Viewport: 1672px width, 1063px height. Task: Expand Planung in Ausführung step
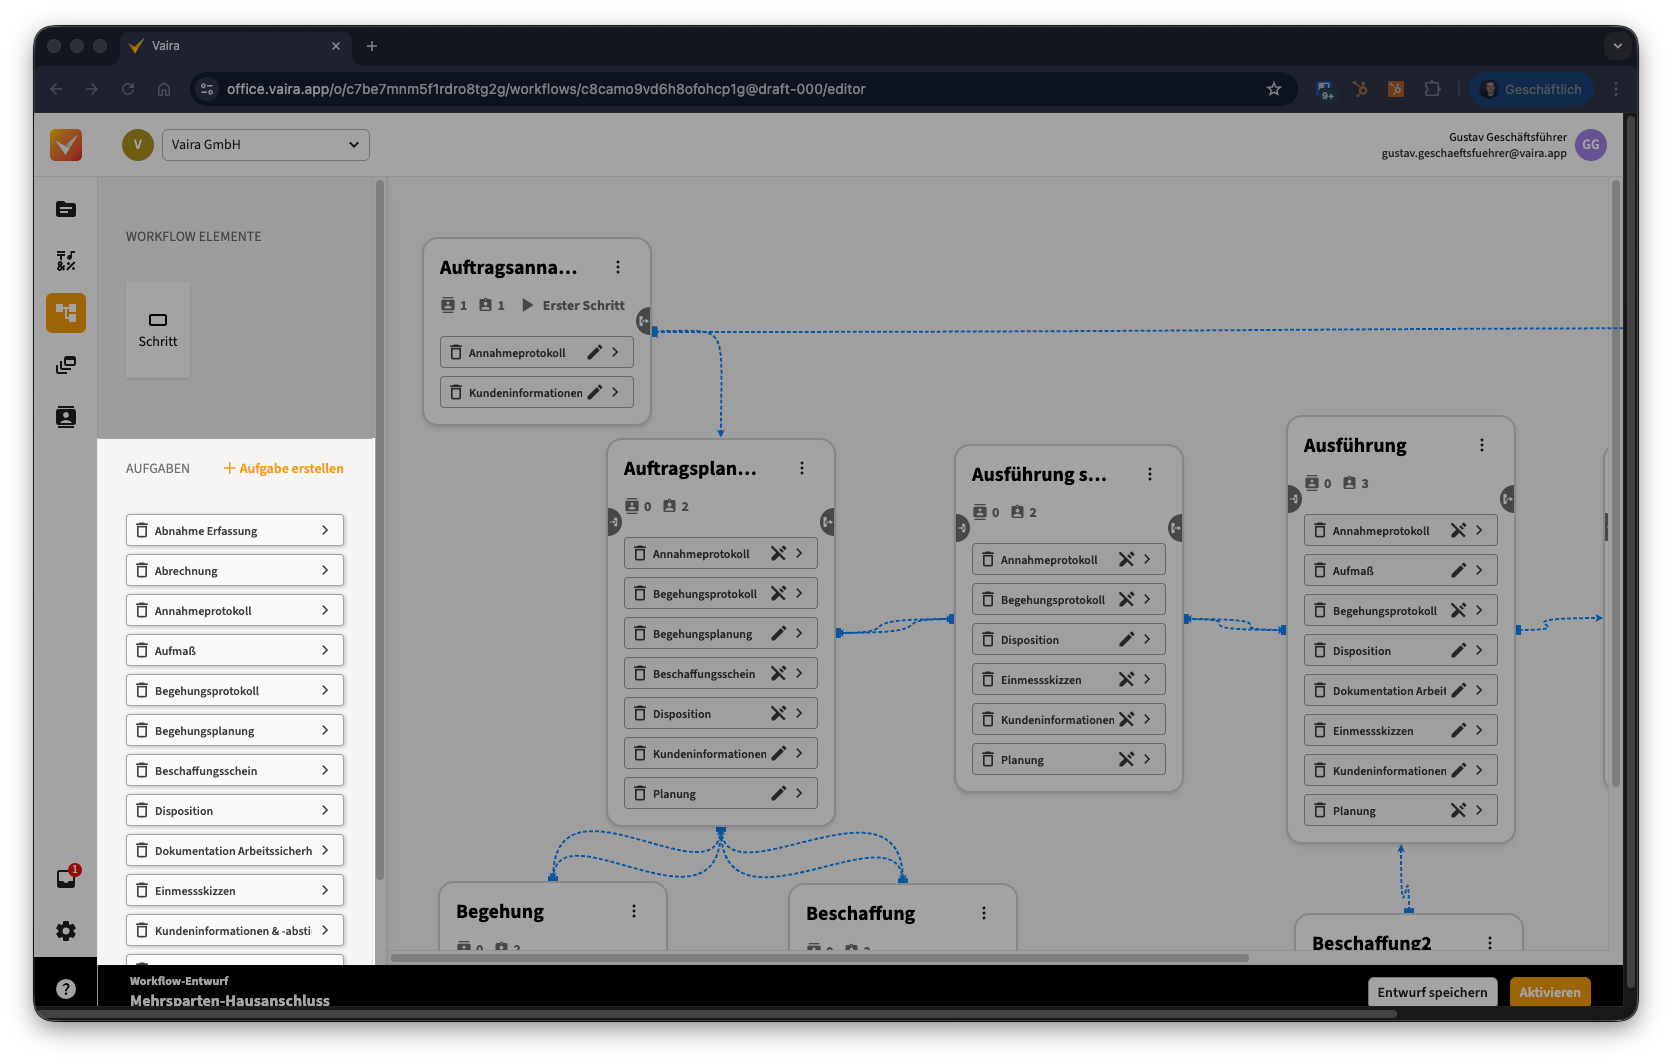tap(1479, 811)
